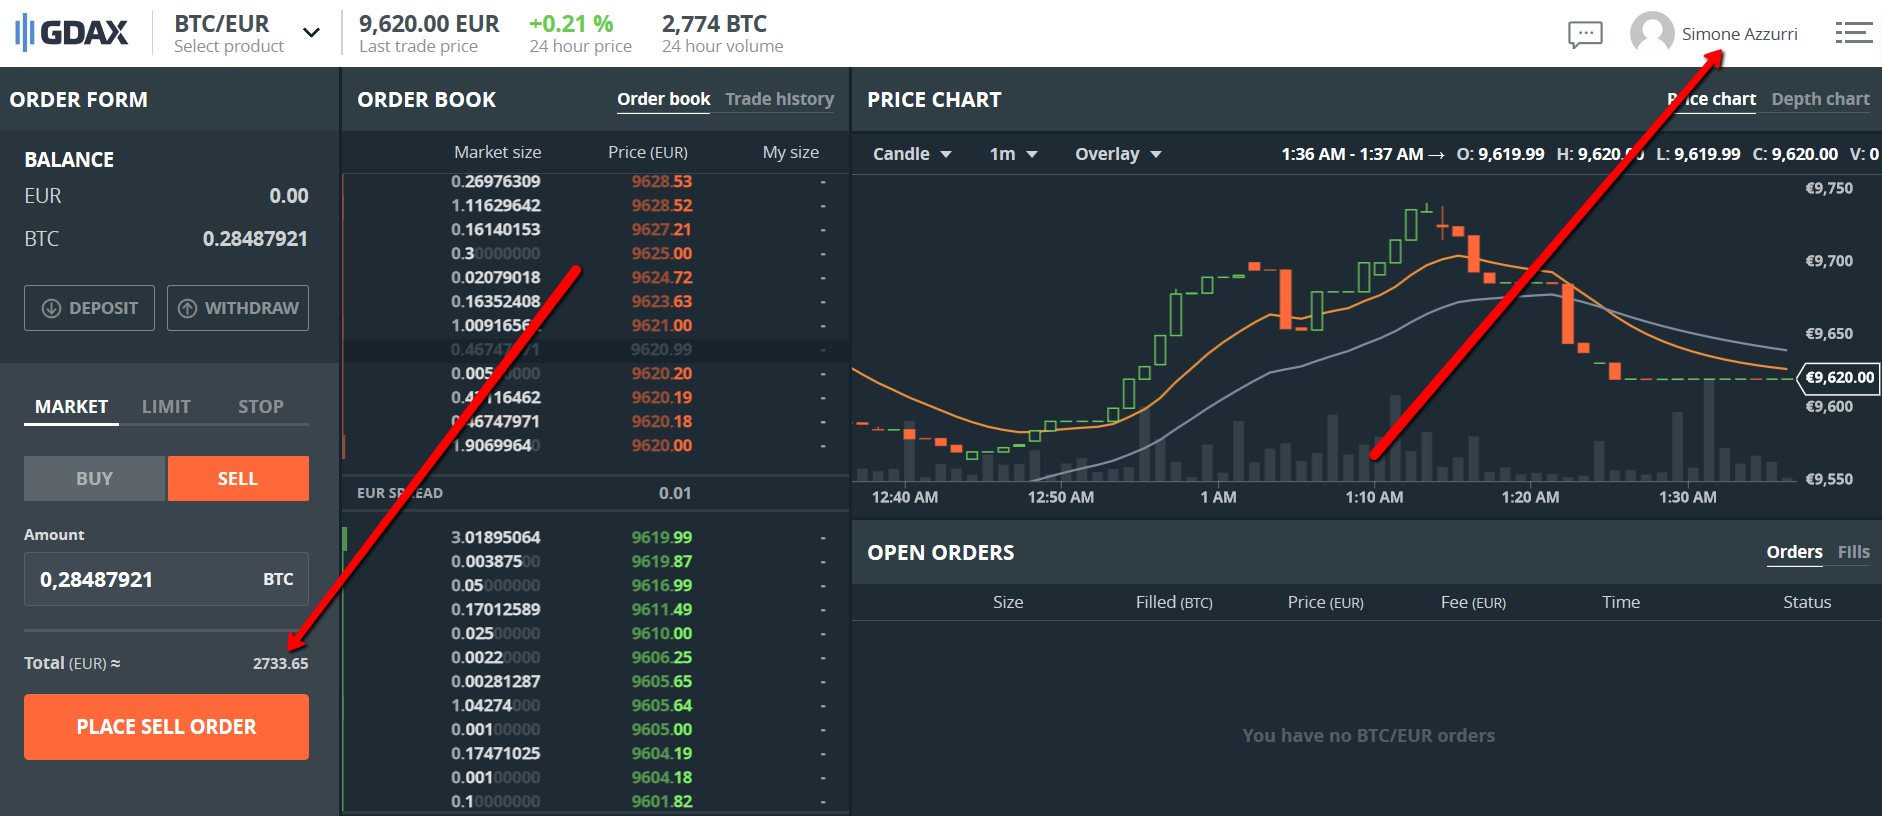Click the Deposit button
Viewport: 1882px width, 816px height.
pyautogui.click(x=89, y=308)
